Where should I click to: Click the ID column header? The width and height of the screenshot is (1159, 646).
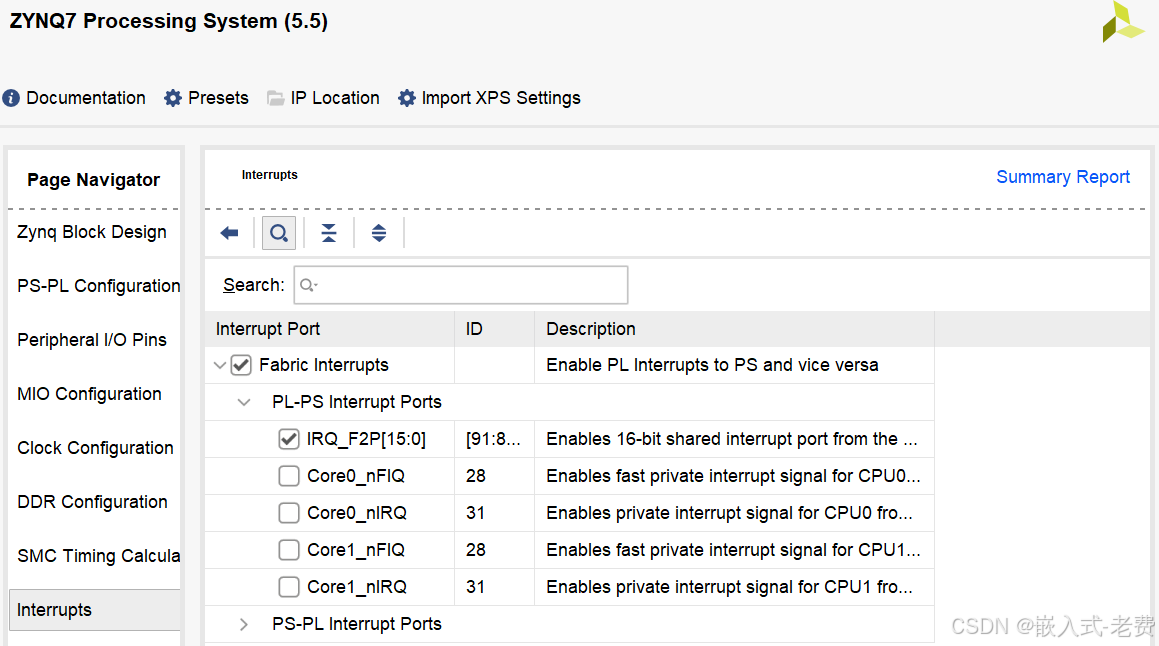click(494, 329)
